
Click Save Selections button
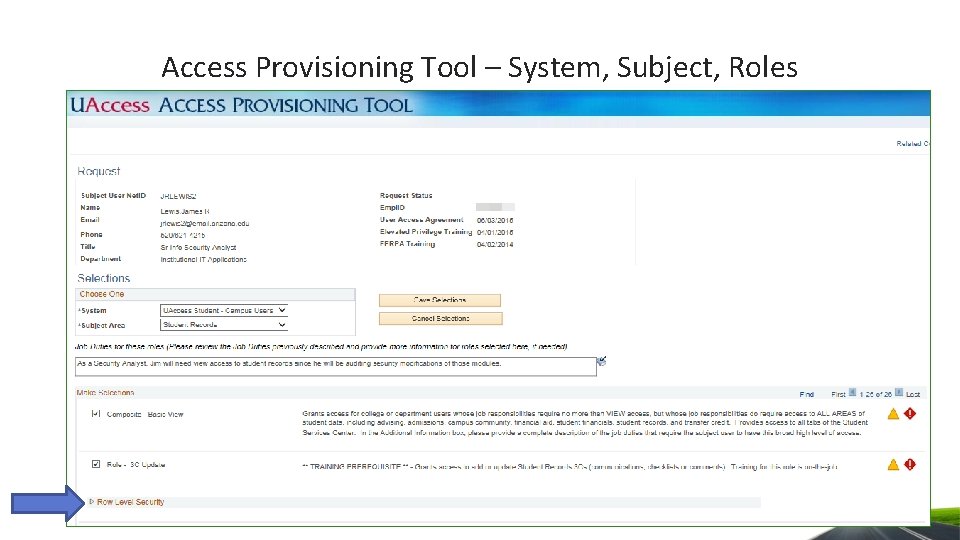pyautogui.click(x=440, y=300)
